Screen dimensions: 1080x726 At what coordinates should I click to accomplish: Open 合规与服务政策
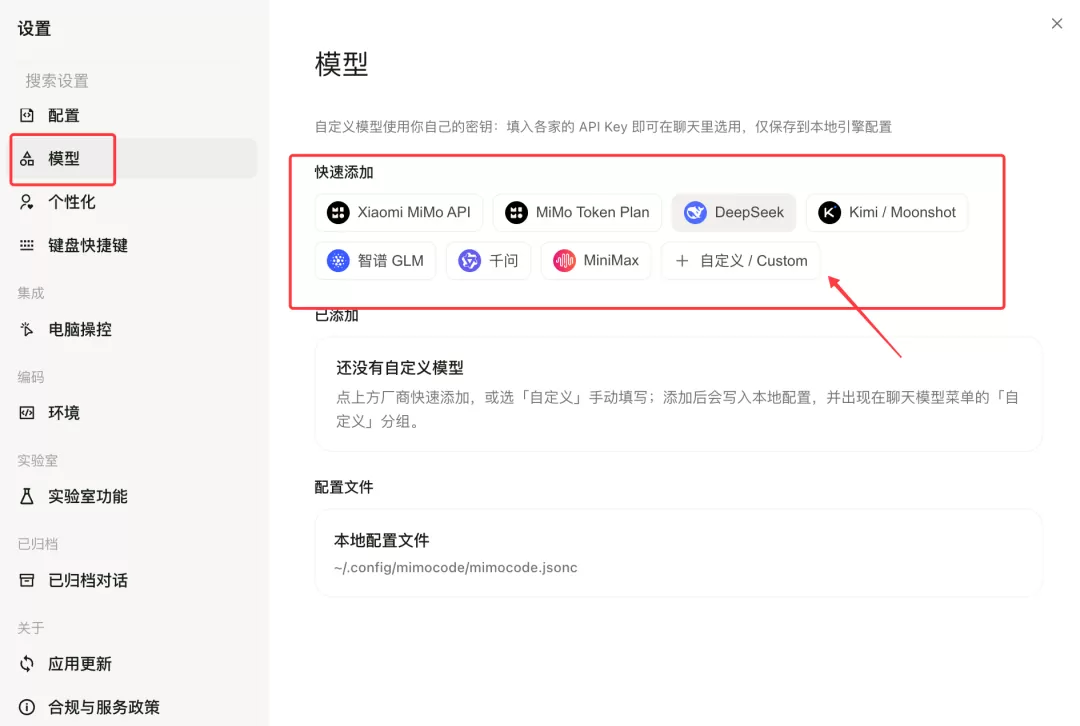[134, 707]
